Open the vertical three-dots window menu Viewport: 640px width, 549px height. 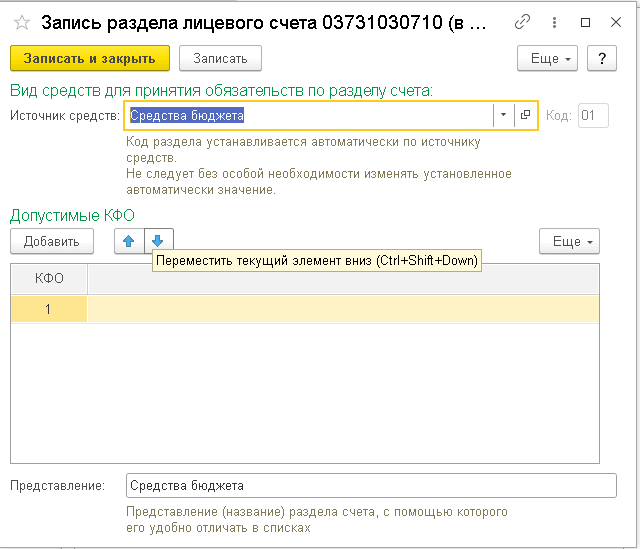point(554,22)
